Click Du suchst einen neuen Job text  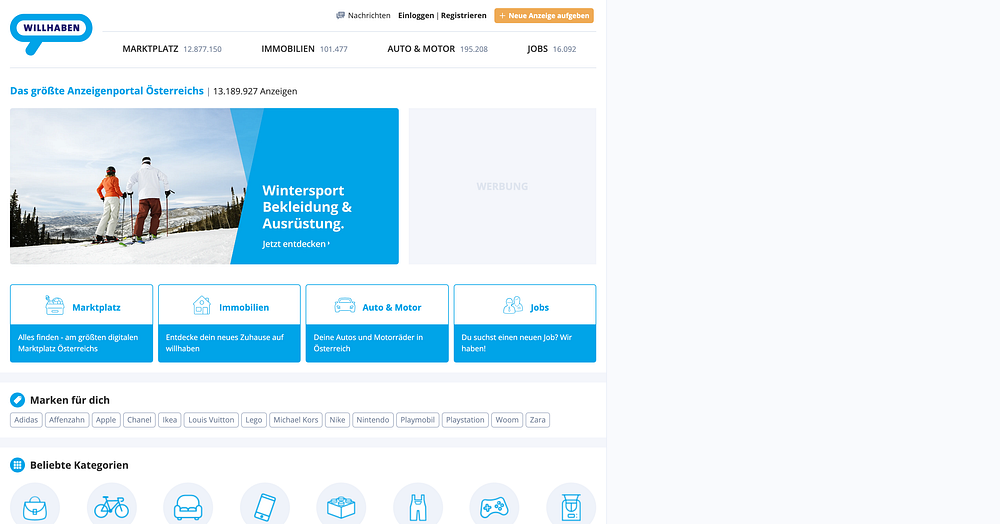pos(517,343)
